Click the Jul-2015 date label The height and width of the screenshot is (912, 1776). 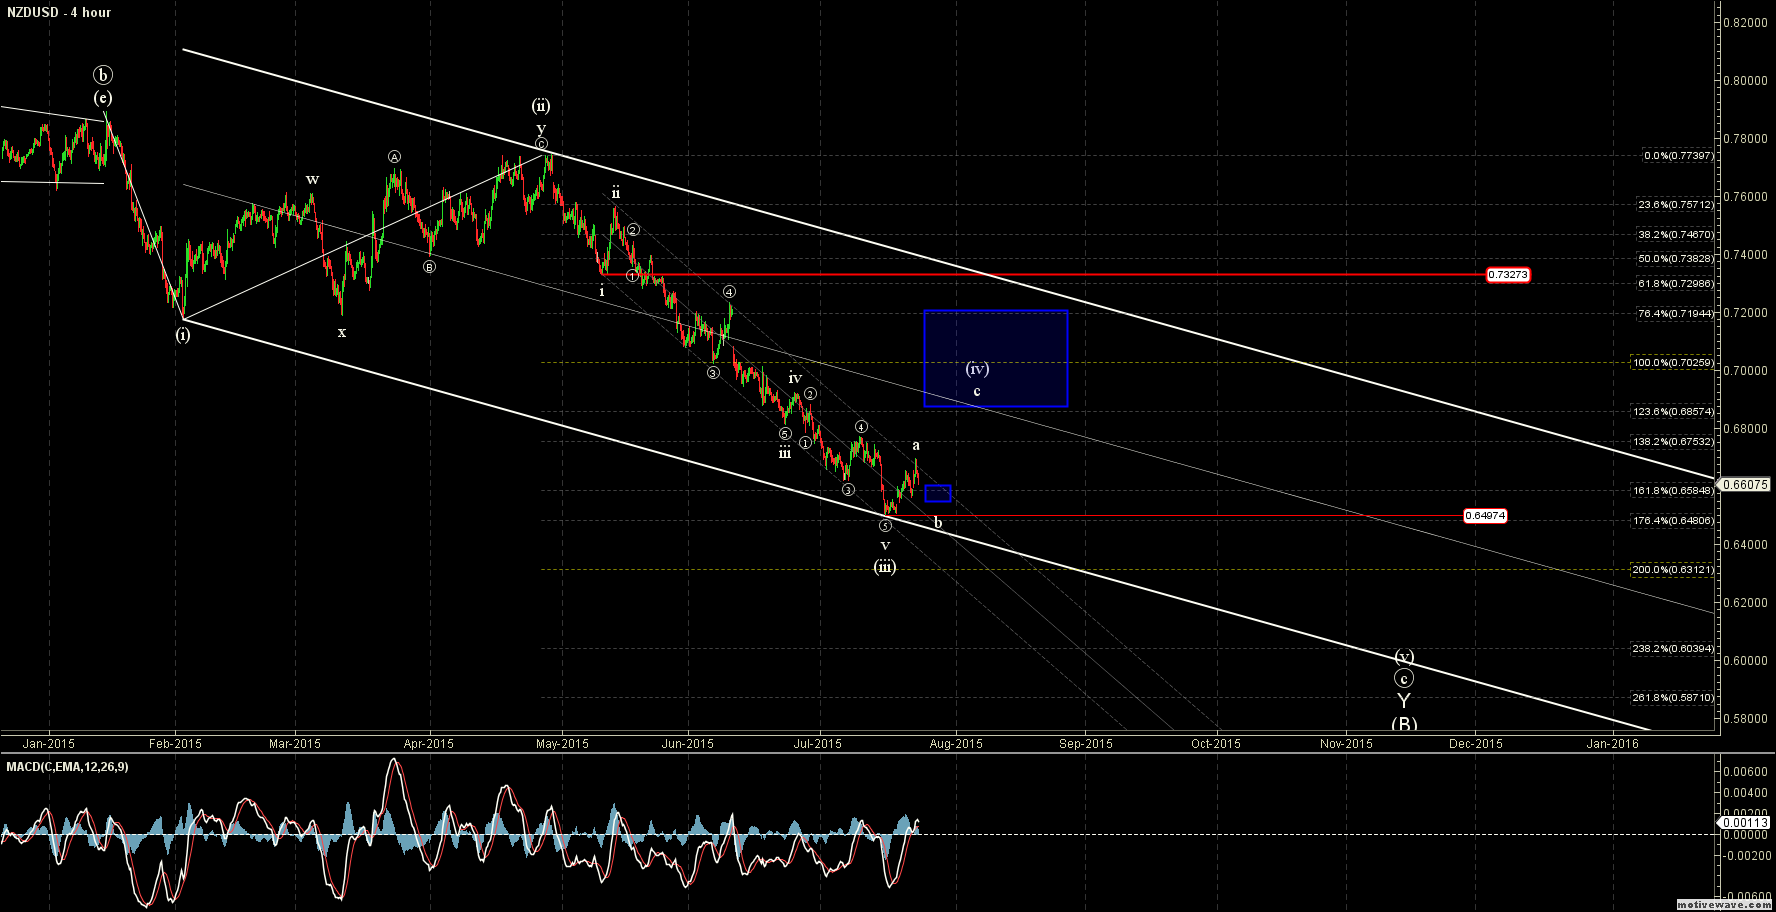click(x=819, y=743)
